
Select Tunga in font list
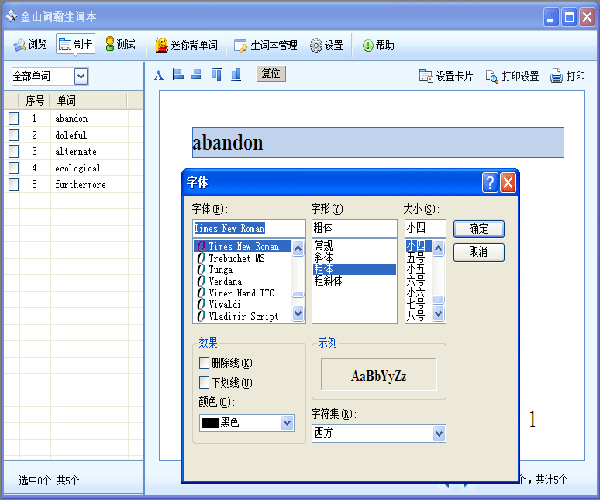pyautogui.click(x=243, y=270)
